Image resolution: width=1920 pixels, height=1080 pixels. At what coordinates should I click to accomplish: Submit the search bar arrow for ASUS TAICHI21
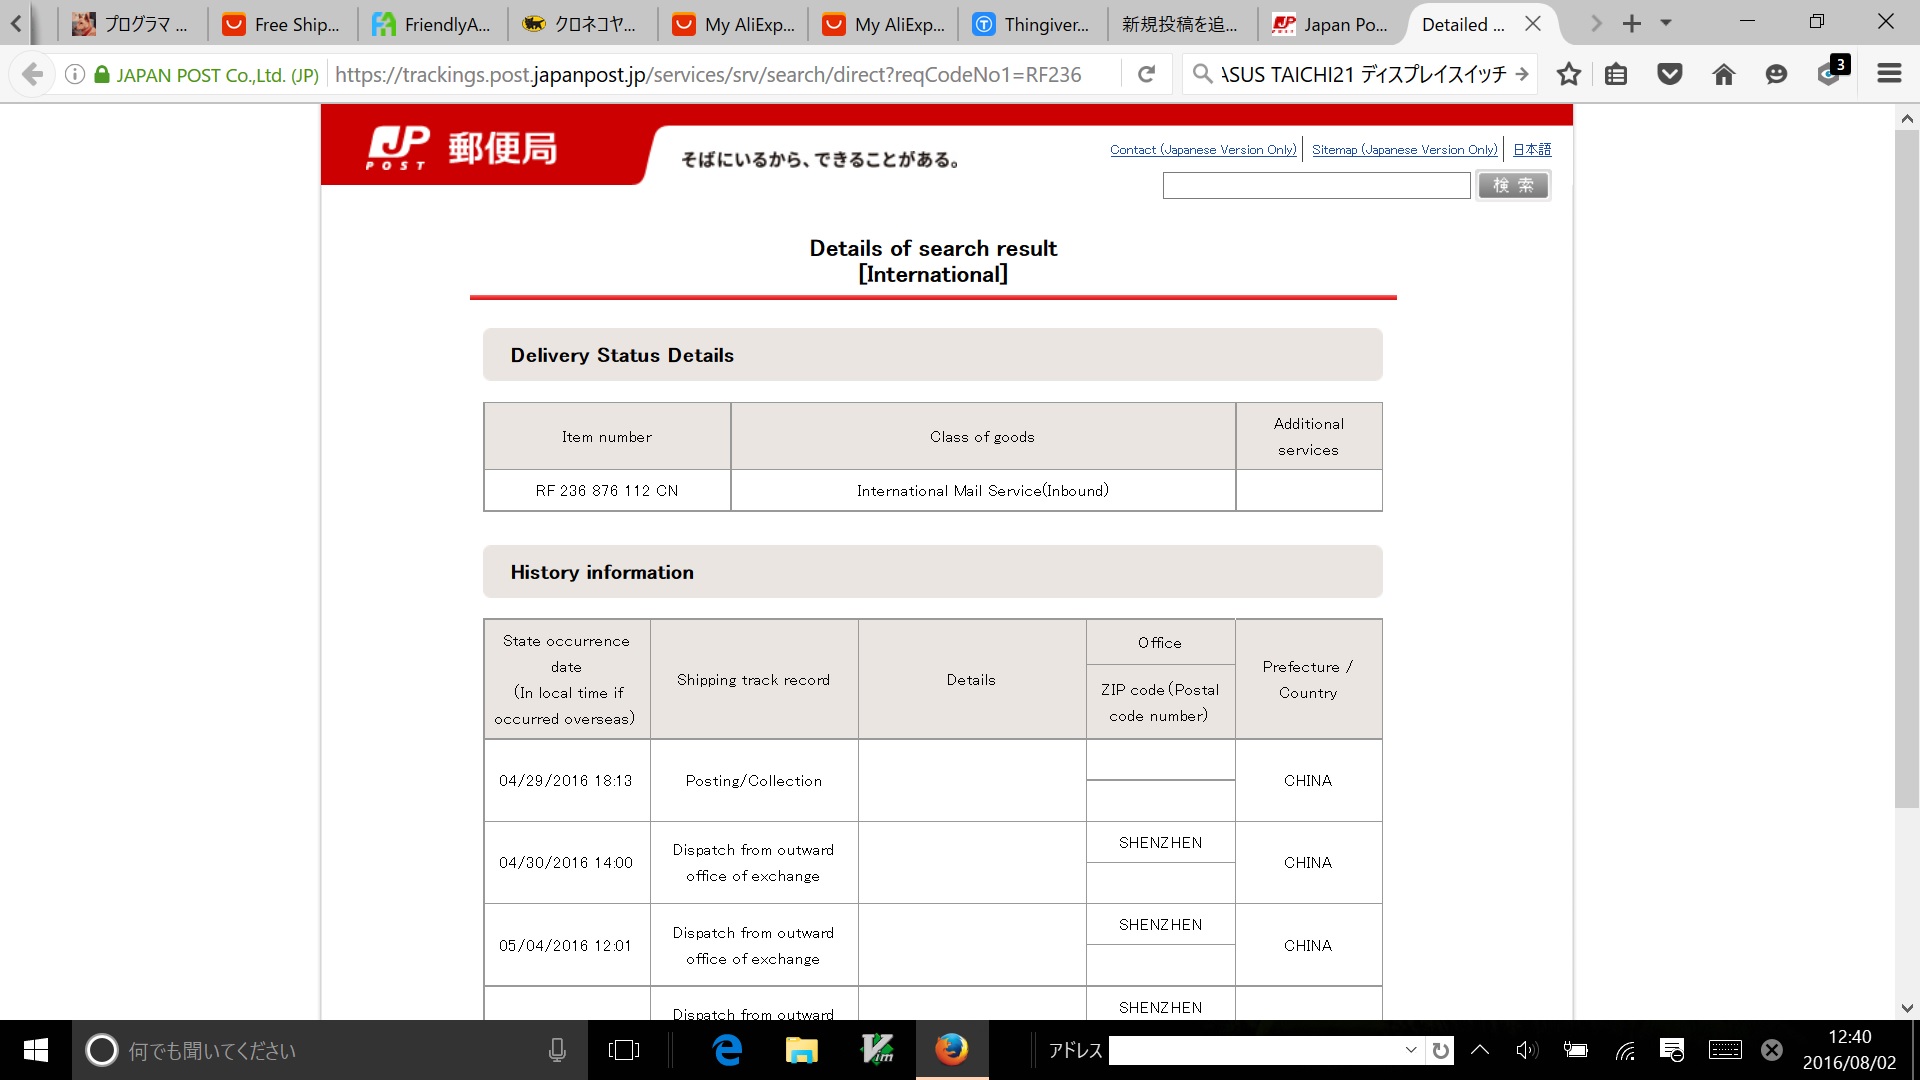[x=1522, y=74]
